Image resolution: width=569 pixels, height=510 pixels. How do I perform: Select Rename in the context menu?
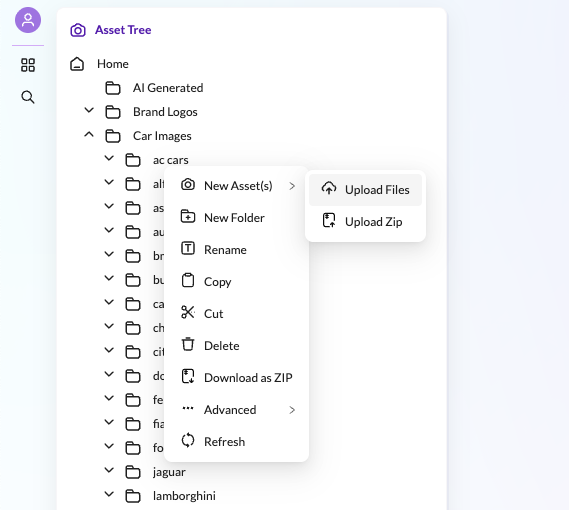236,250
